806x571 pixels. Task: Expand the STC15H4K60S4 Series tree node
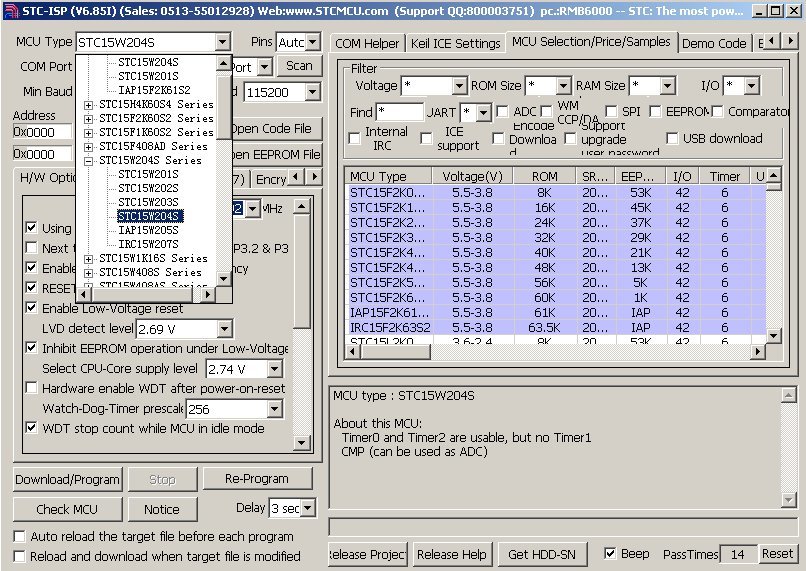tap(88, 105)
